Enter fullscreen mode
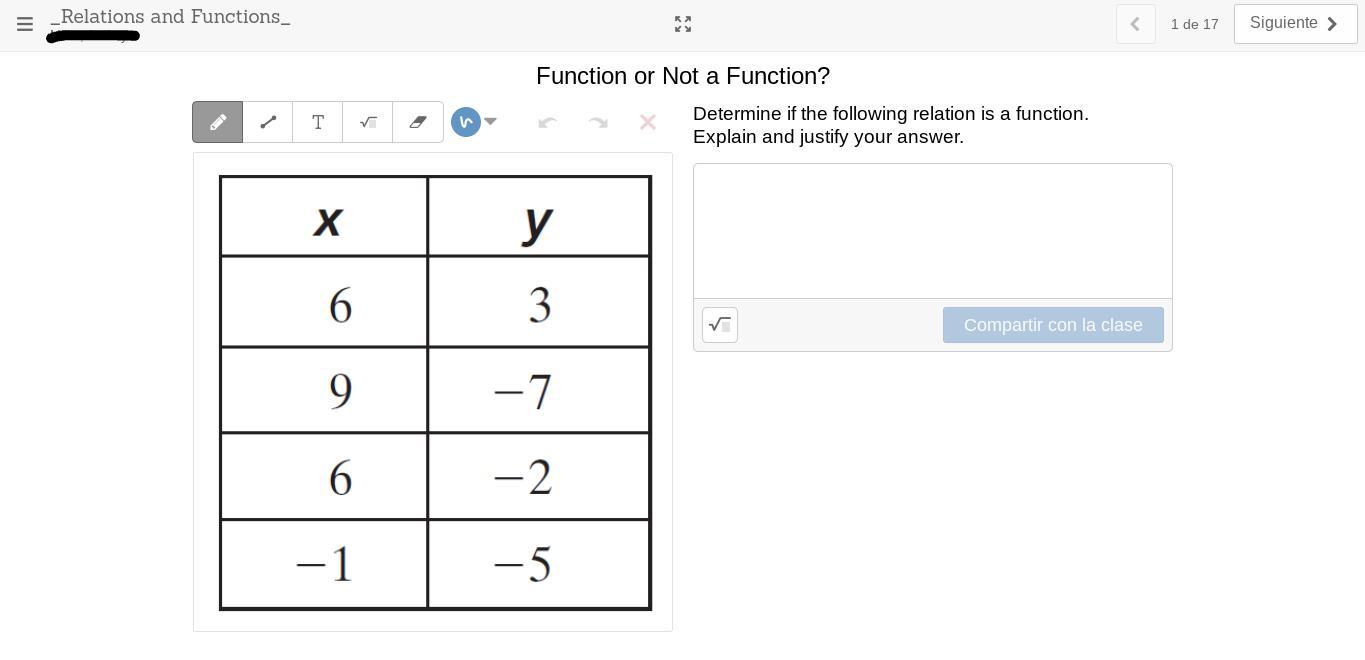The image size is (1365, 660). point(683,24)
